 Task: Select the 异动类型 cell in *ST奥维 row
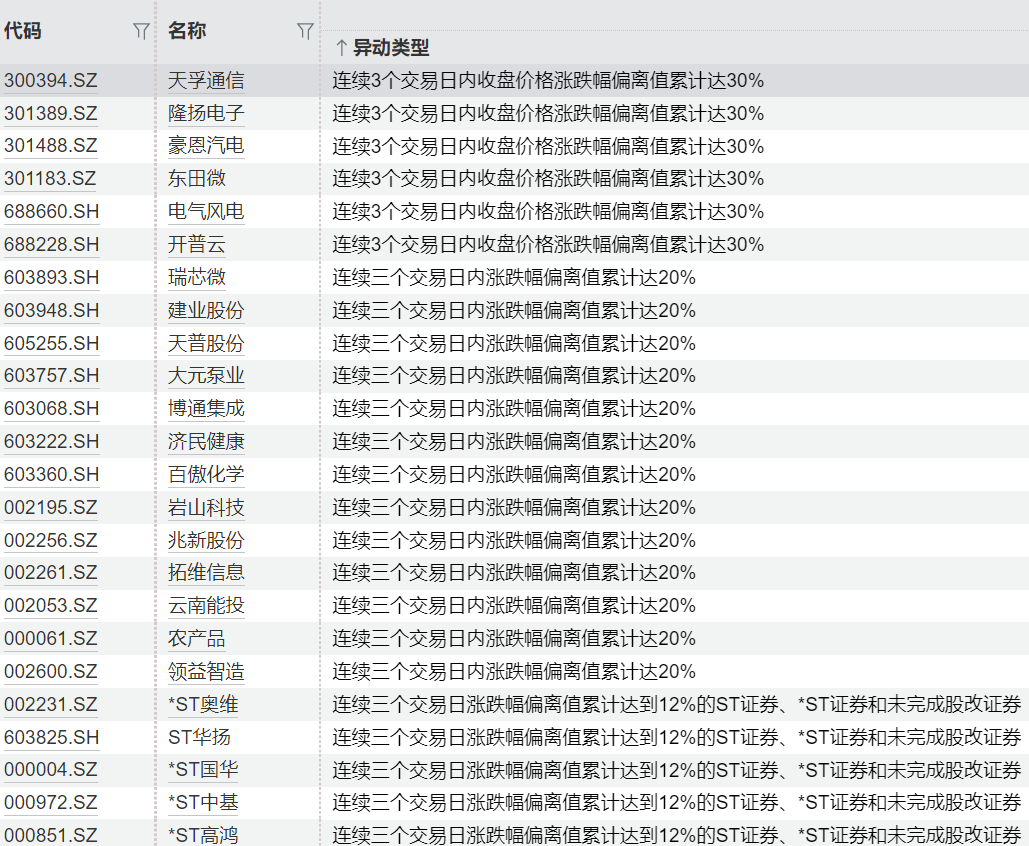coord(675,704)
